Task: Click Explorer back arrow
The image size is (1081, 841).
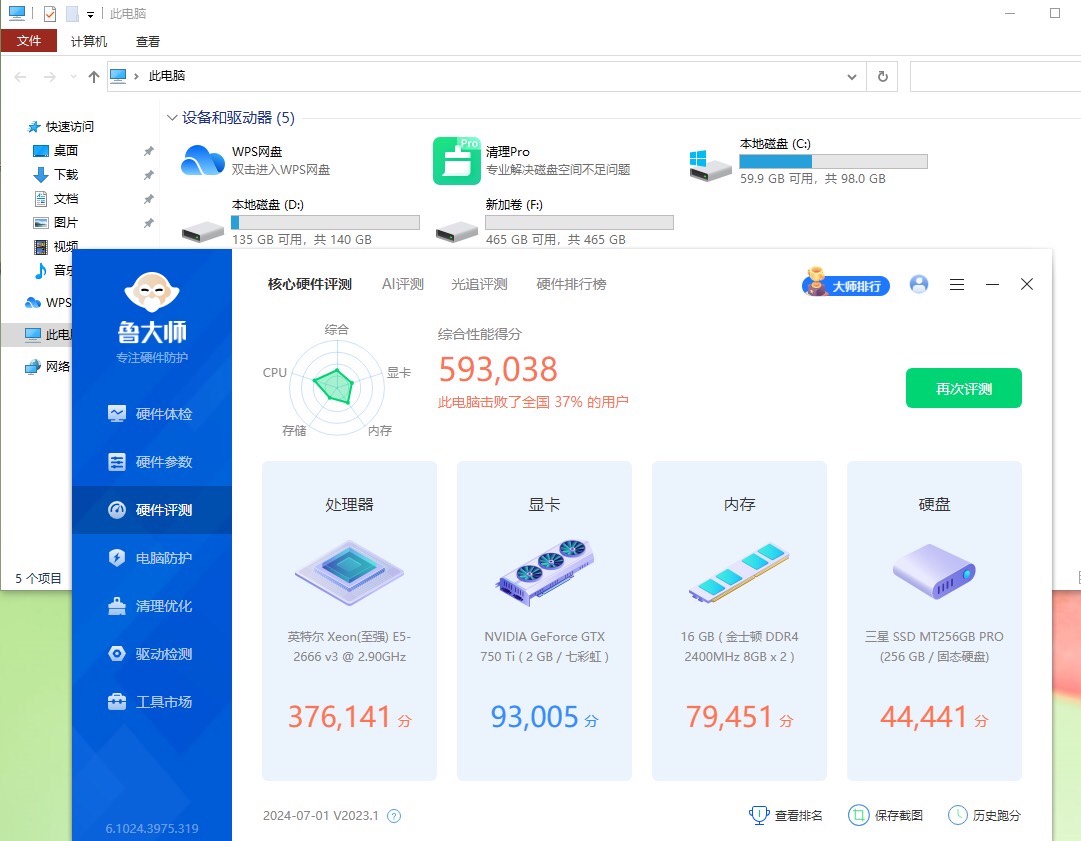Action: (21, 77)
